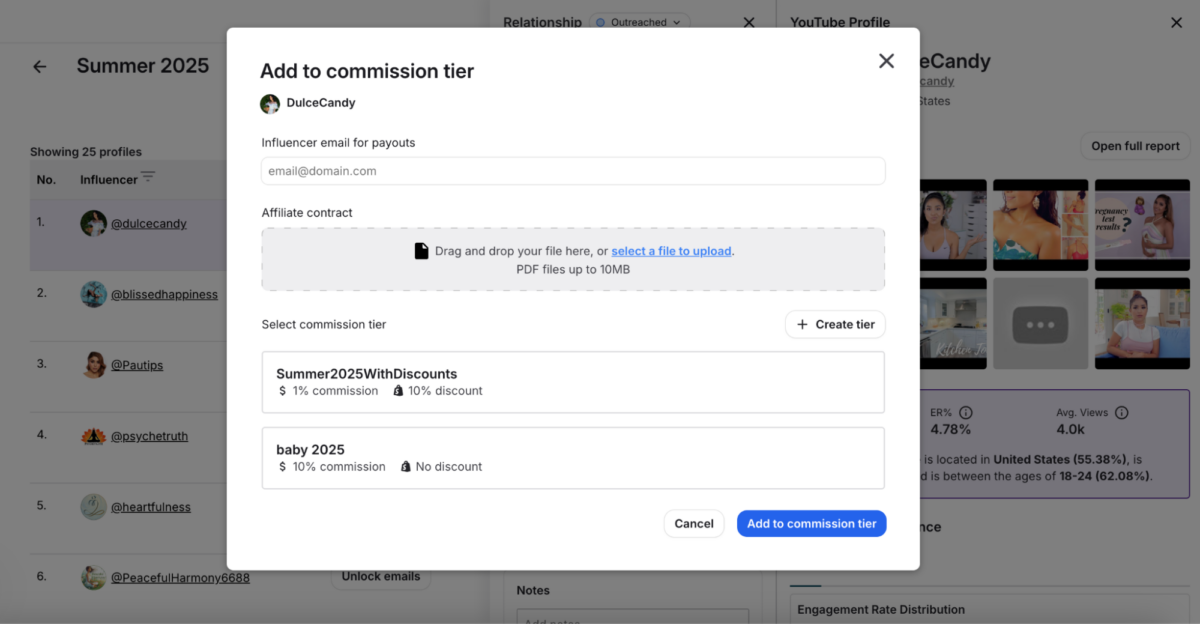Open the Outreached relationship dropdown
Image resolution: width=1200 pixels, height=624 pixels.
639,21
